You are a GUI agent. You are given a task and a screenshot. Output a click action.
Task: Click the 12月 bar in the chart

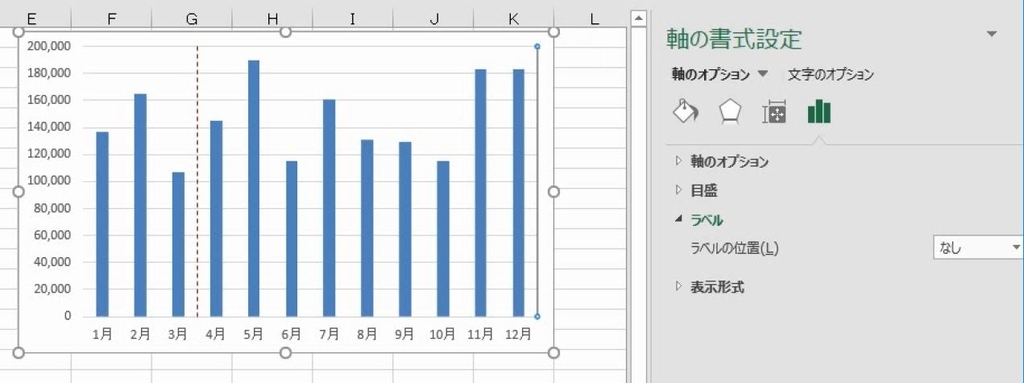point(519,193)
